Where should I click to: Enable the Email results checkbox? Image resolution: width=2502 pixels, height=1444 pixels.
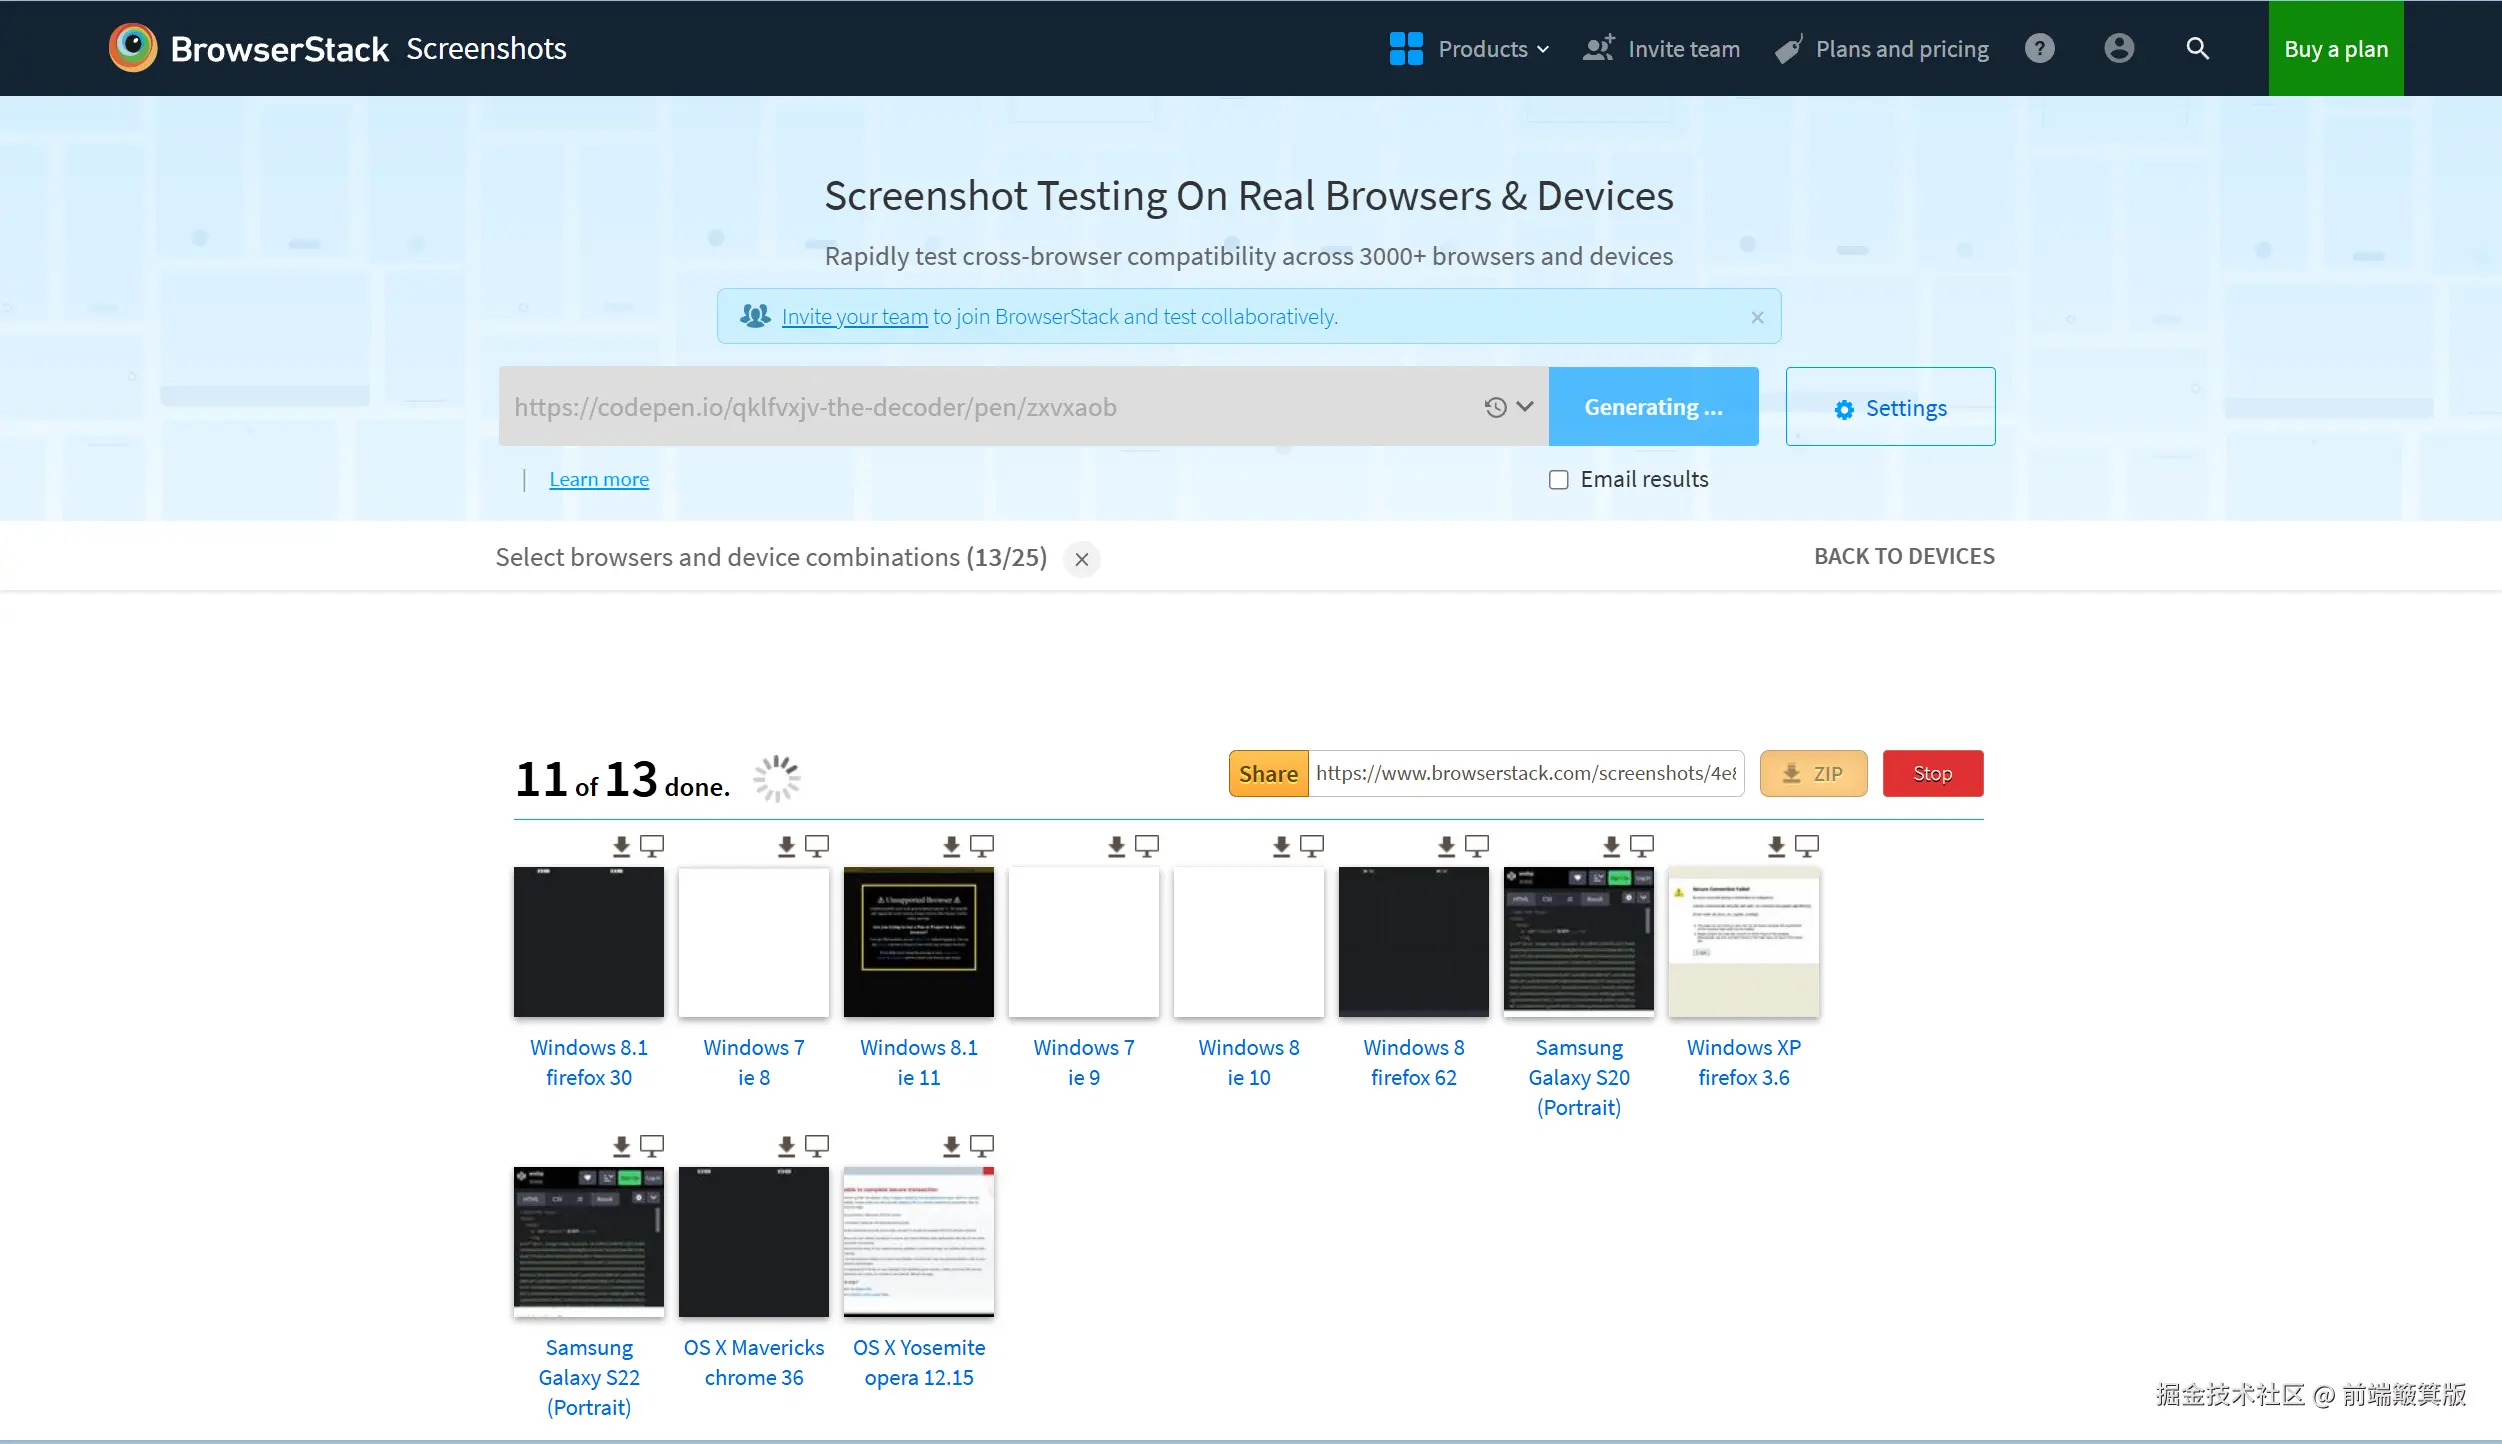click(1558, 480)
